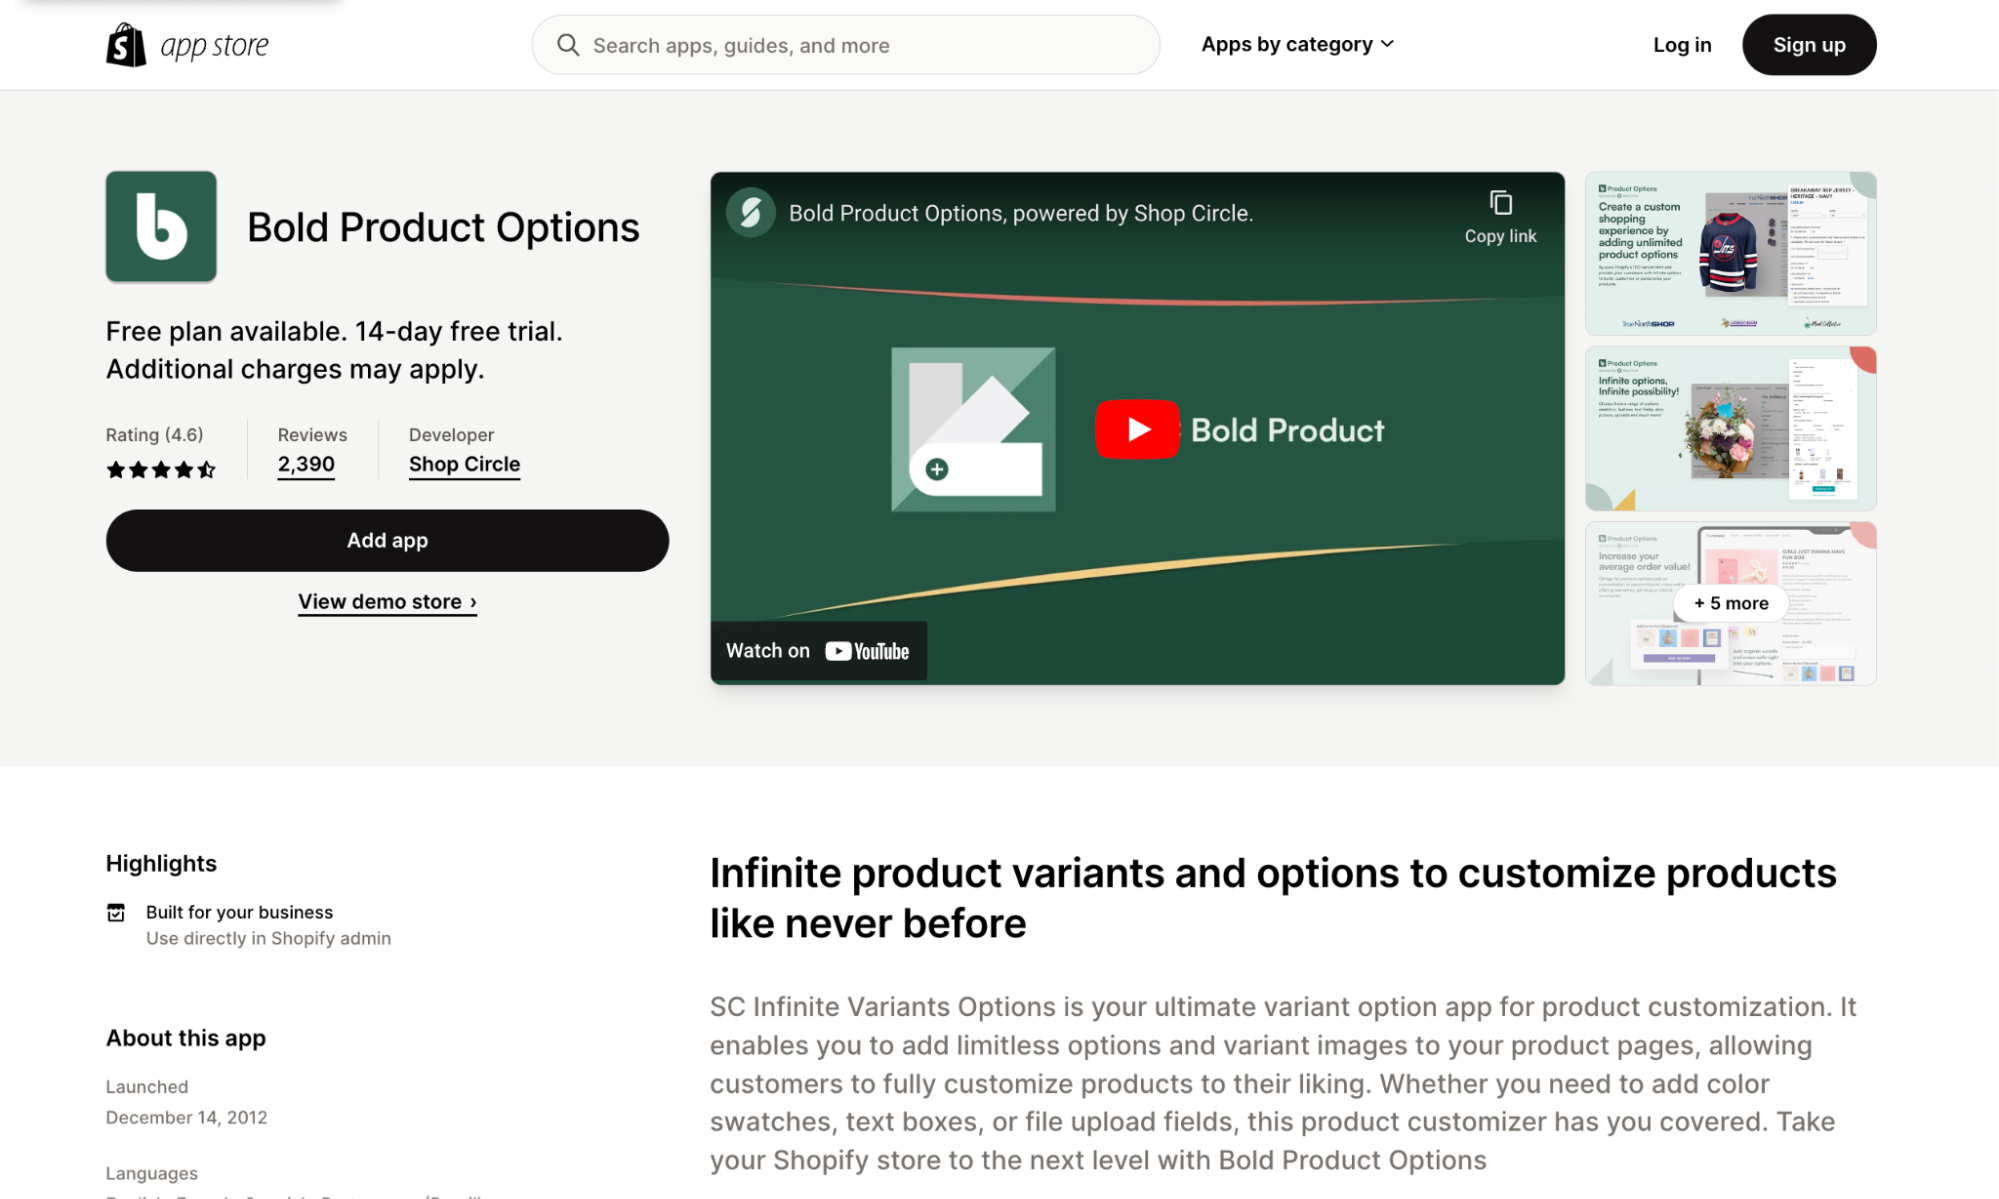The height and width of the screenshot is (1199, 1999).
Task: Click the Built for your business icon
Action: point(116,912)
